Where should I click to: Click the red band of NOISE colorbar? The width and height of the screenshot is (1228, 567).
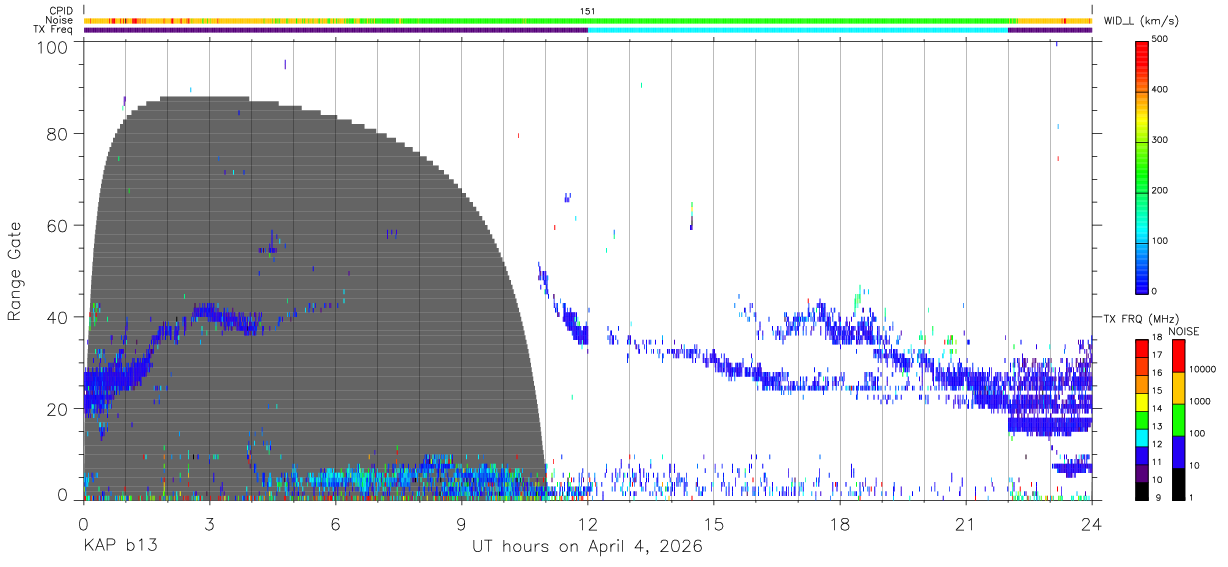click(x=1178, y=354)
